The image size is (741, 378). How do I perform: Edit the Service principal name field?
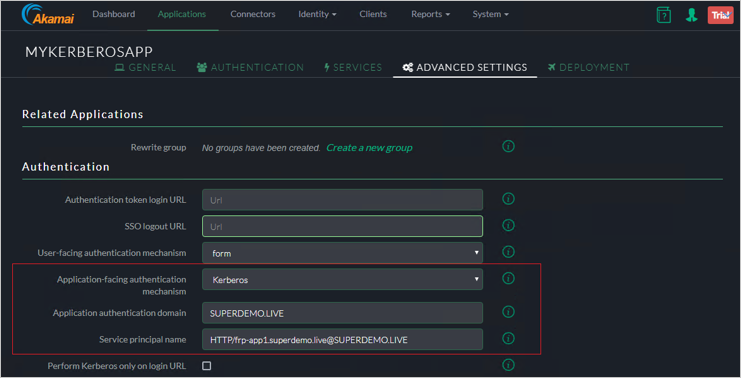[343, 339]
